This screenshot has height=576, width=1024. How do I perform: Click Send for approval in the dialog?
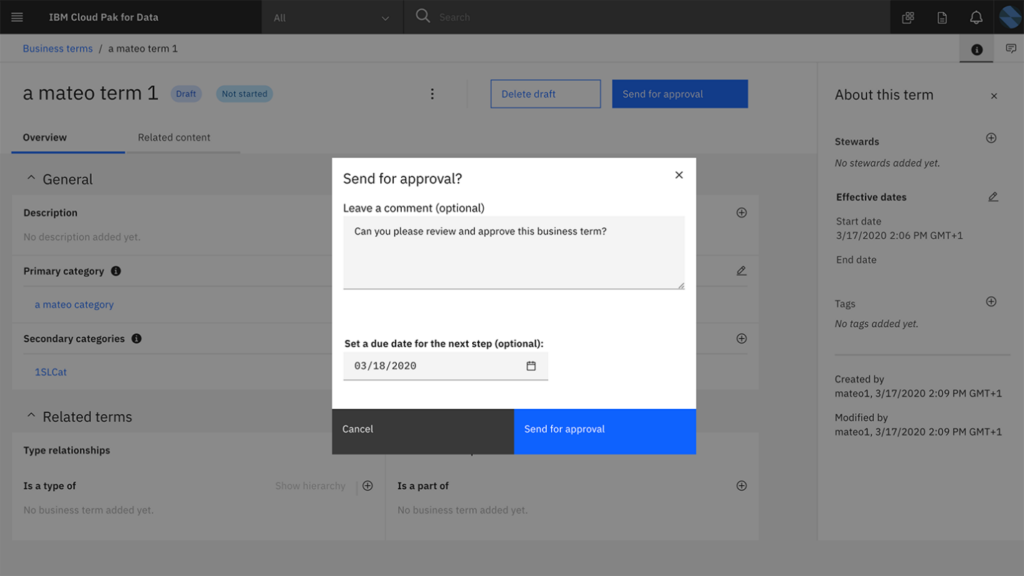[x=604, y=429]
